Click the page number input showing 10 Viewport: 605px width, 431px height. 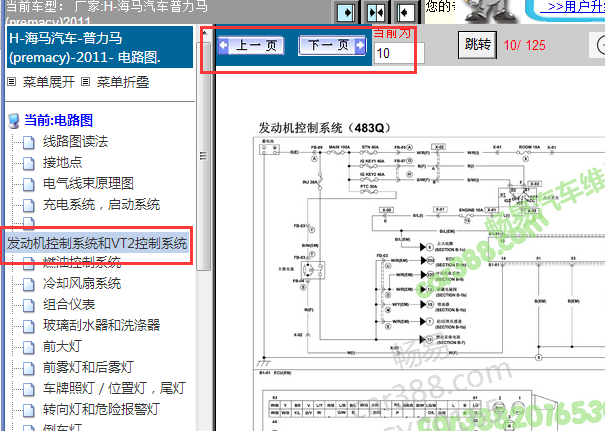tap(399, 53)
